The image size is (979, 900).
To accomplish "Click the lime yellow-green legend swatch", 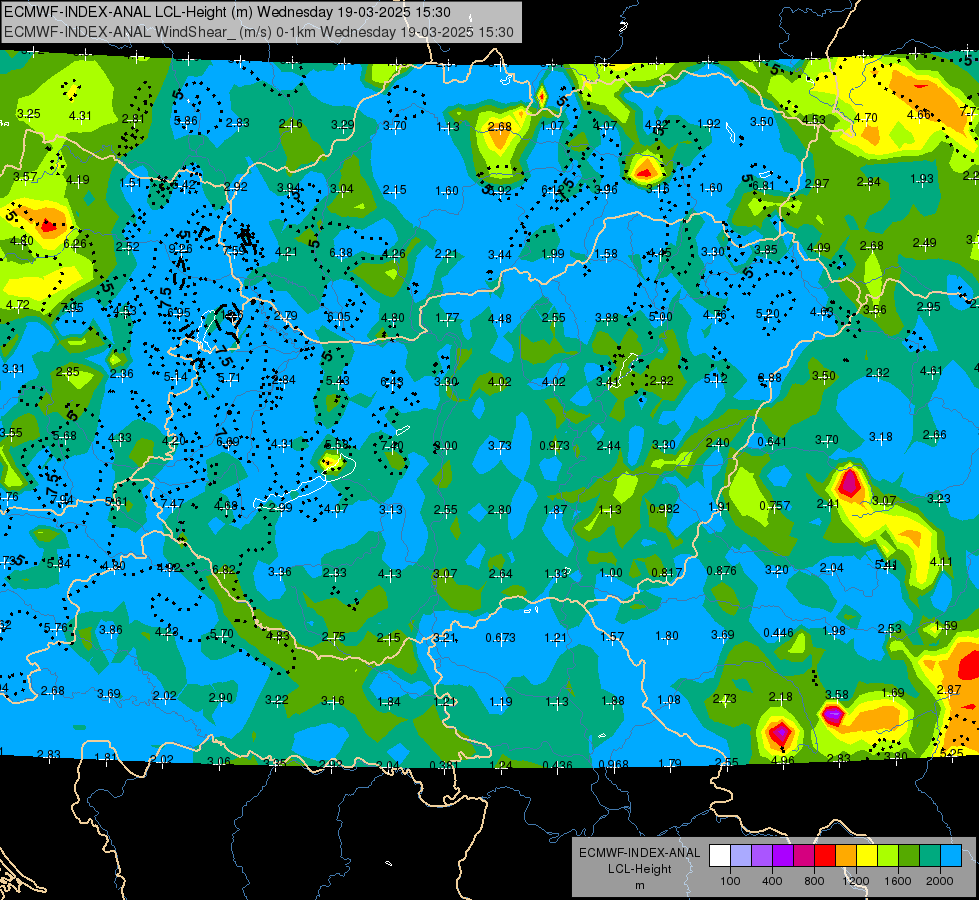I will coord(888,855).
